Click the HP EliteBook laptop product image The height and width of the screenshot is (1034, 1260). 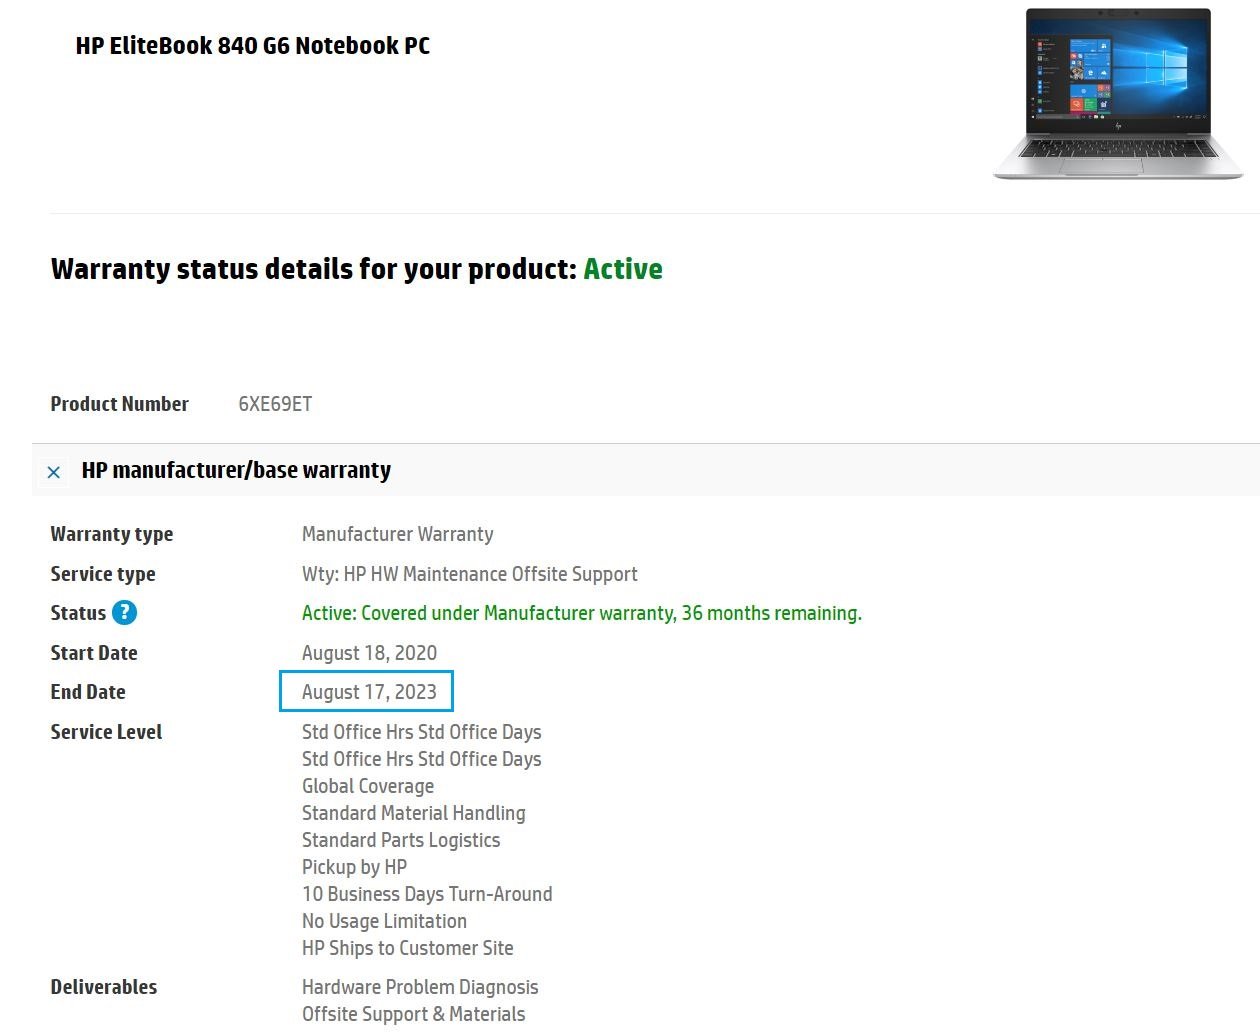coord(1118,94)
